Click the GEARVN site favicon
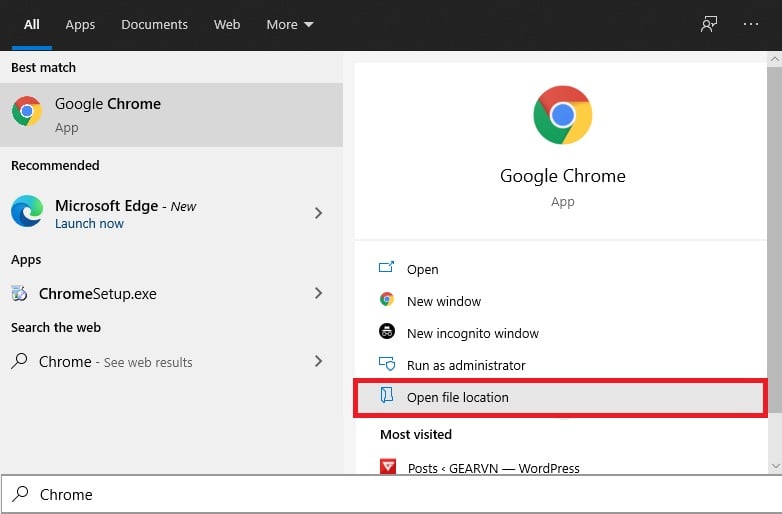Viewport: 782px width, 514px height. [388, 467]
